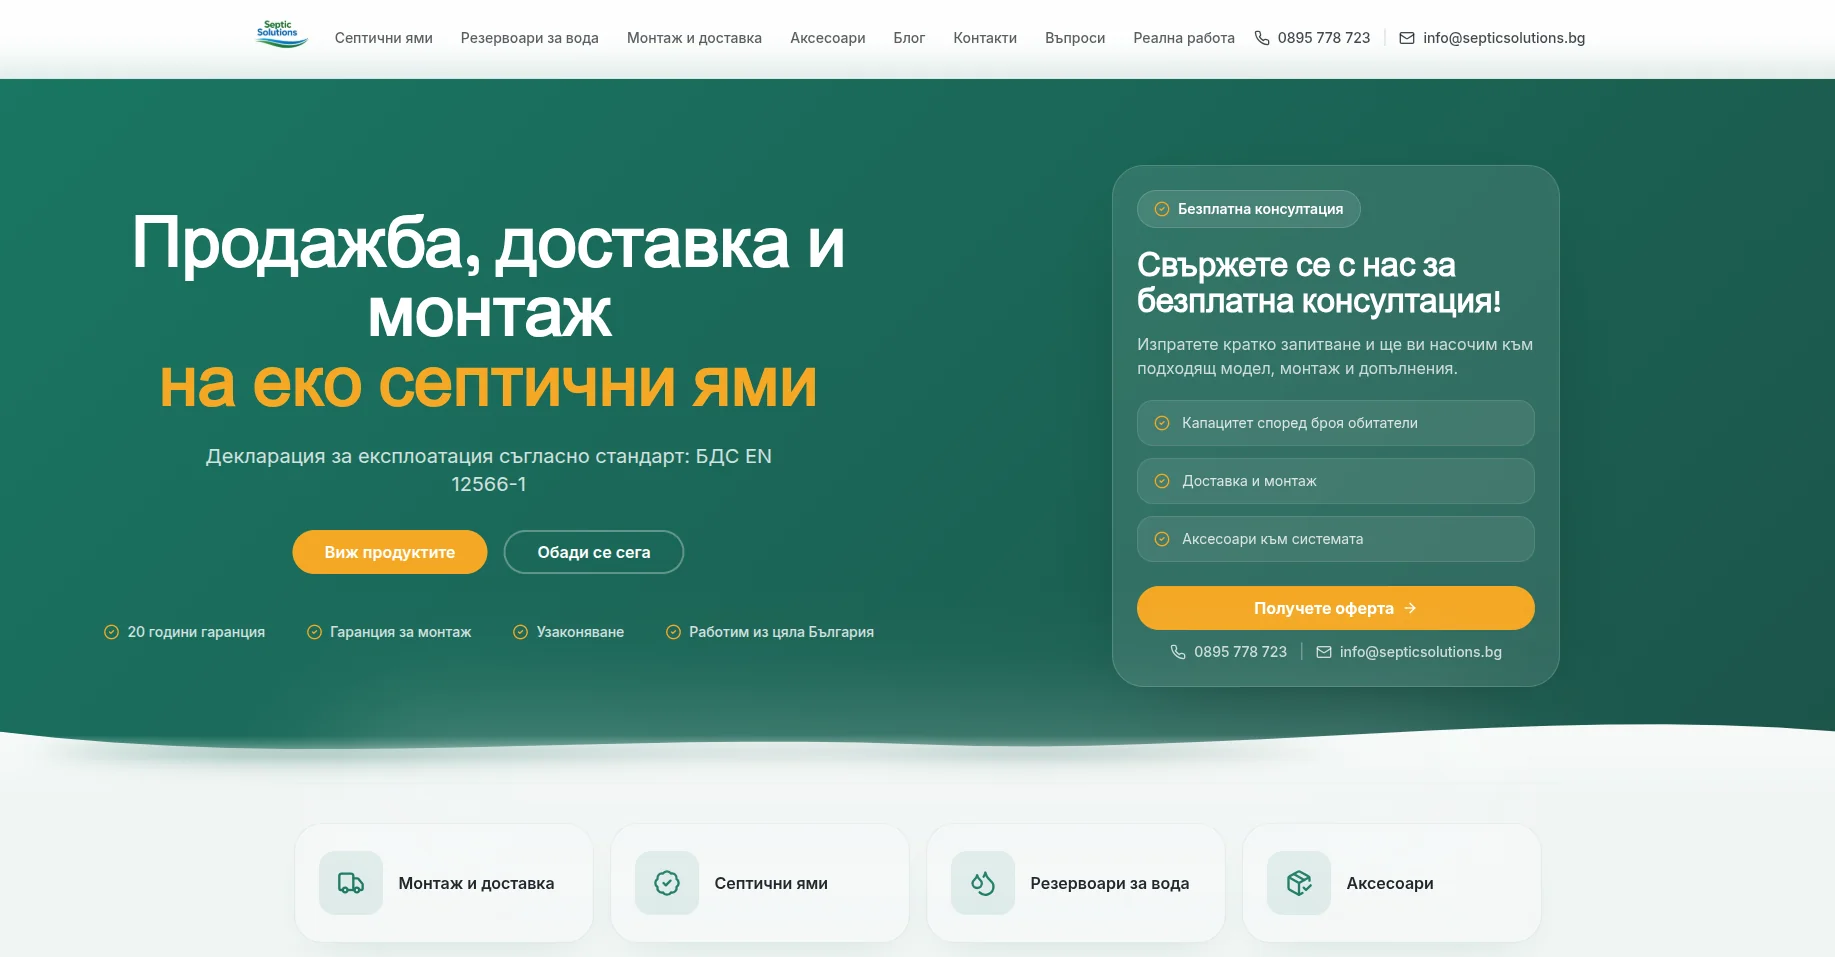This screenshot has width=1835, height=957.
Task: Click 'Узаконяване' text
Action: pos(580,632)
